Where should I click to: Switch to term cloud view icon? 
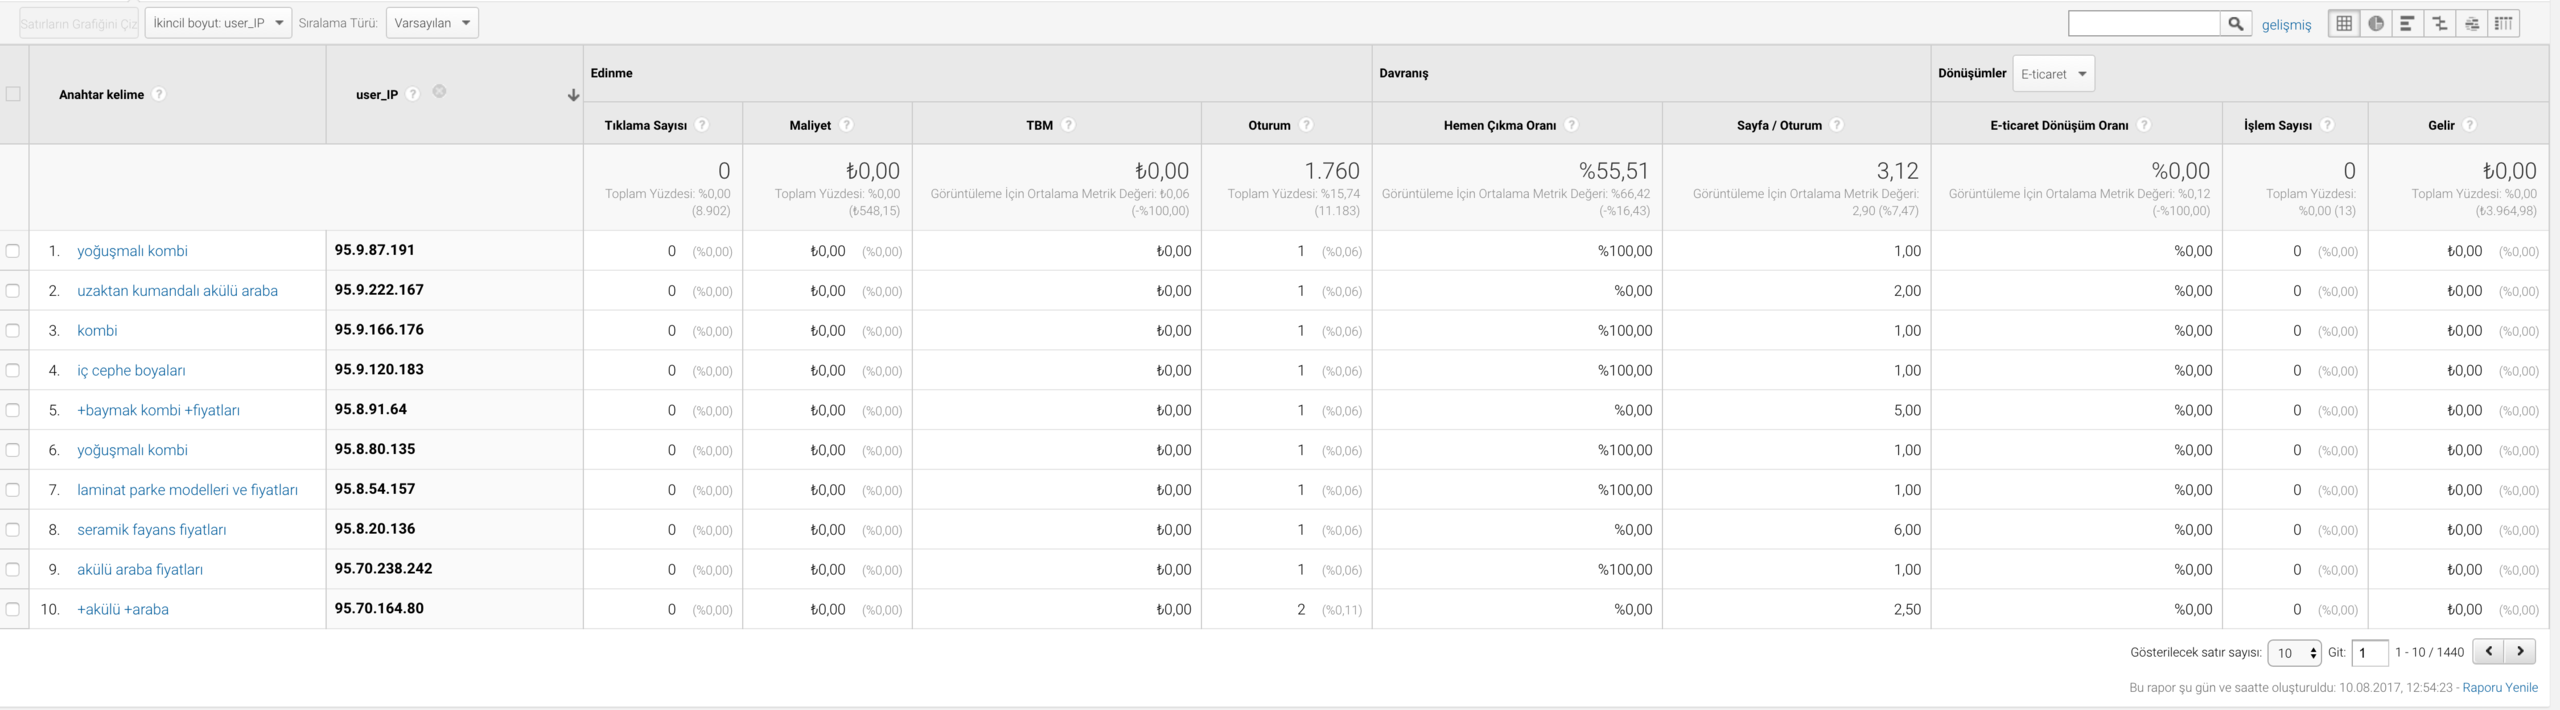tap(2472, 24)
